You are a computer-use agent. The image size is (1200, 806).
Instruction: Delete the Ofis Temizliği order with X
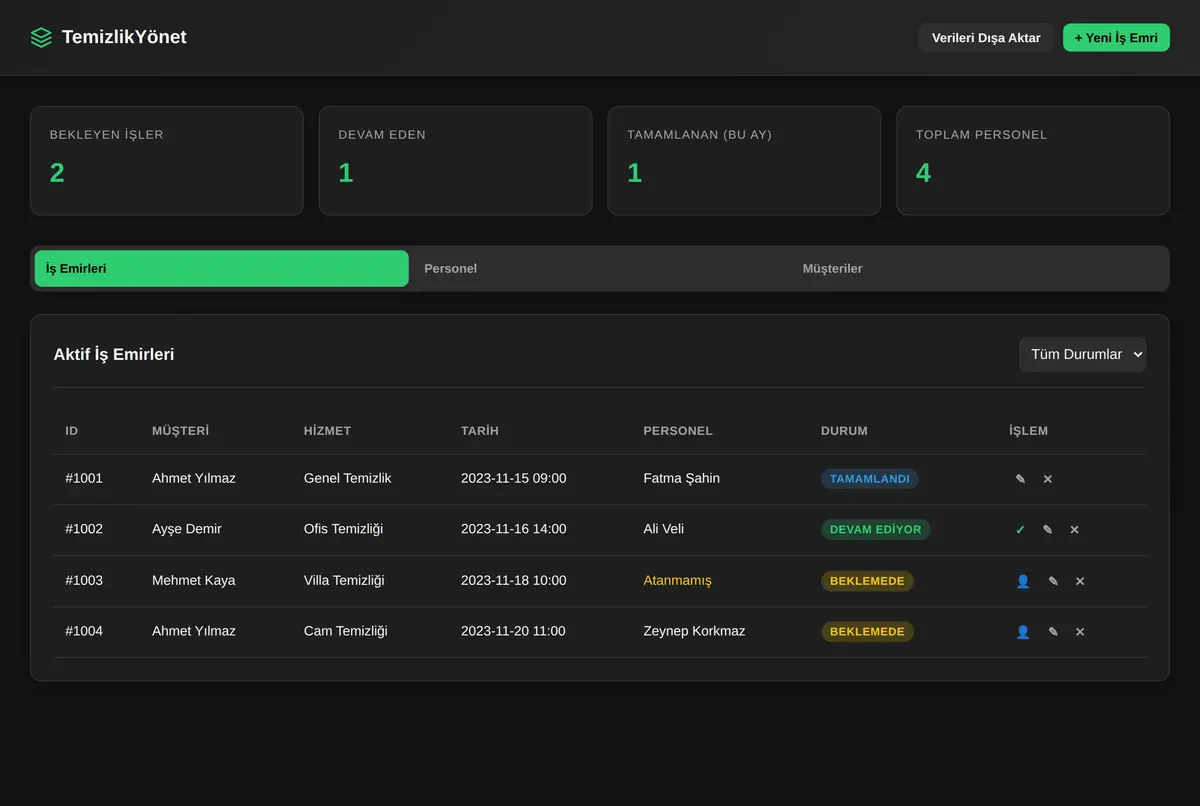pyautogui.click(x=1074, y=530)
